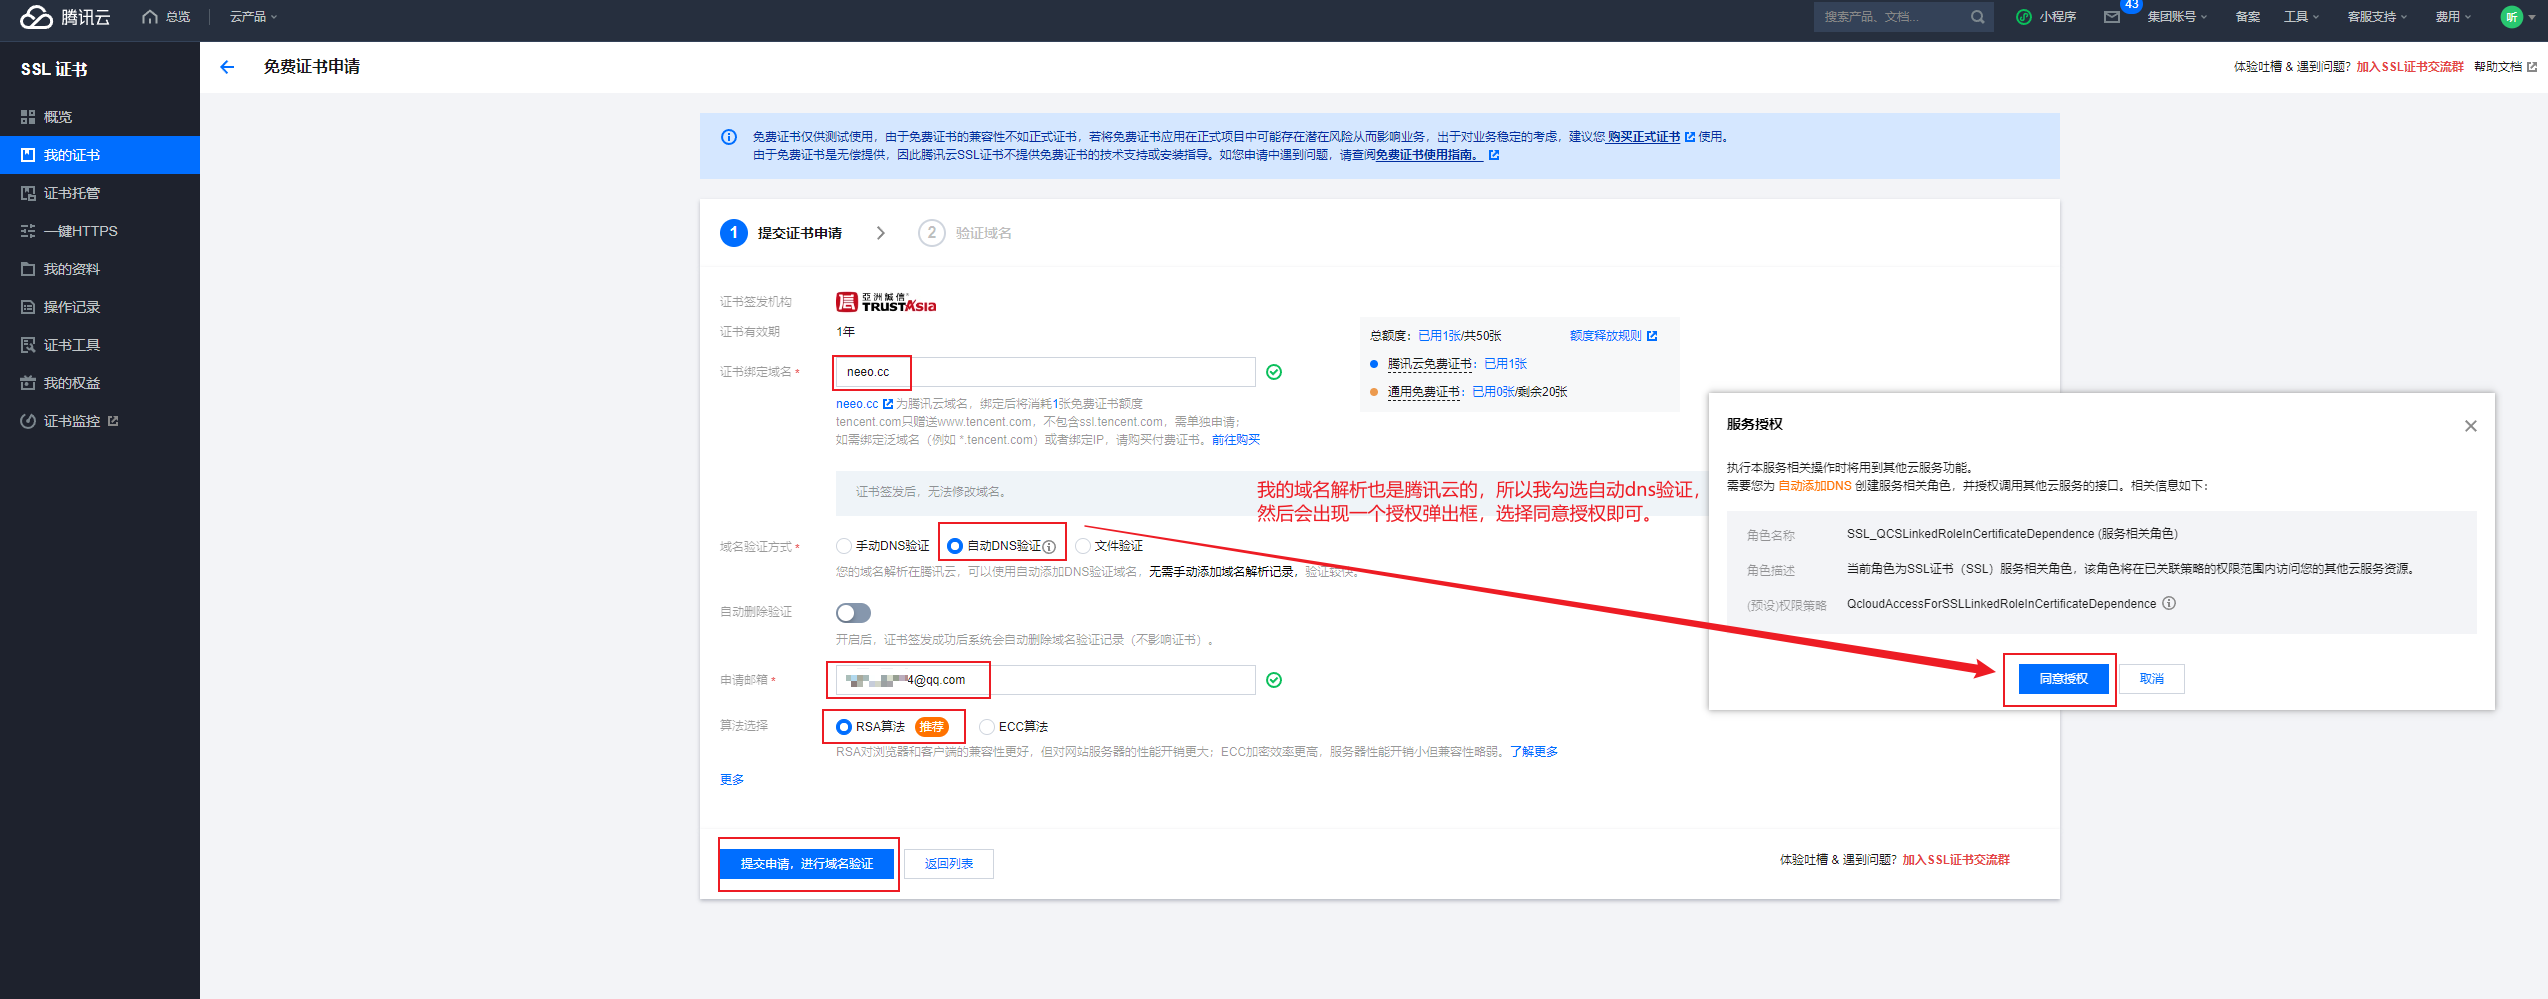Select 文件验证 radio option

(1083, 546)
